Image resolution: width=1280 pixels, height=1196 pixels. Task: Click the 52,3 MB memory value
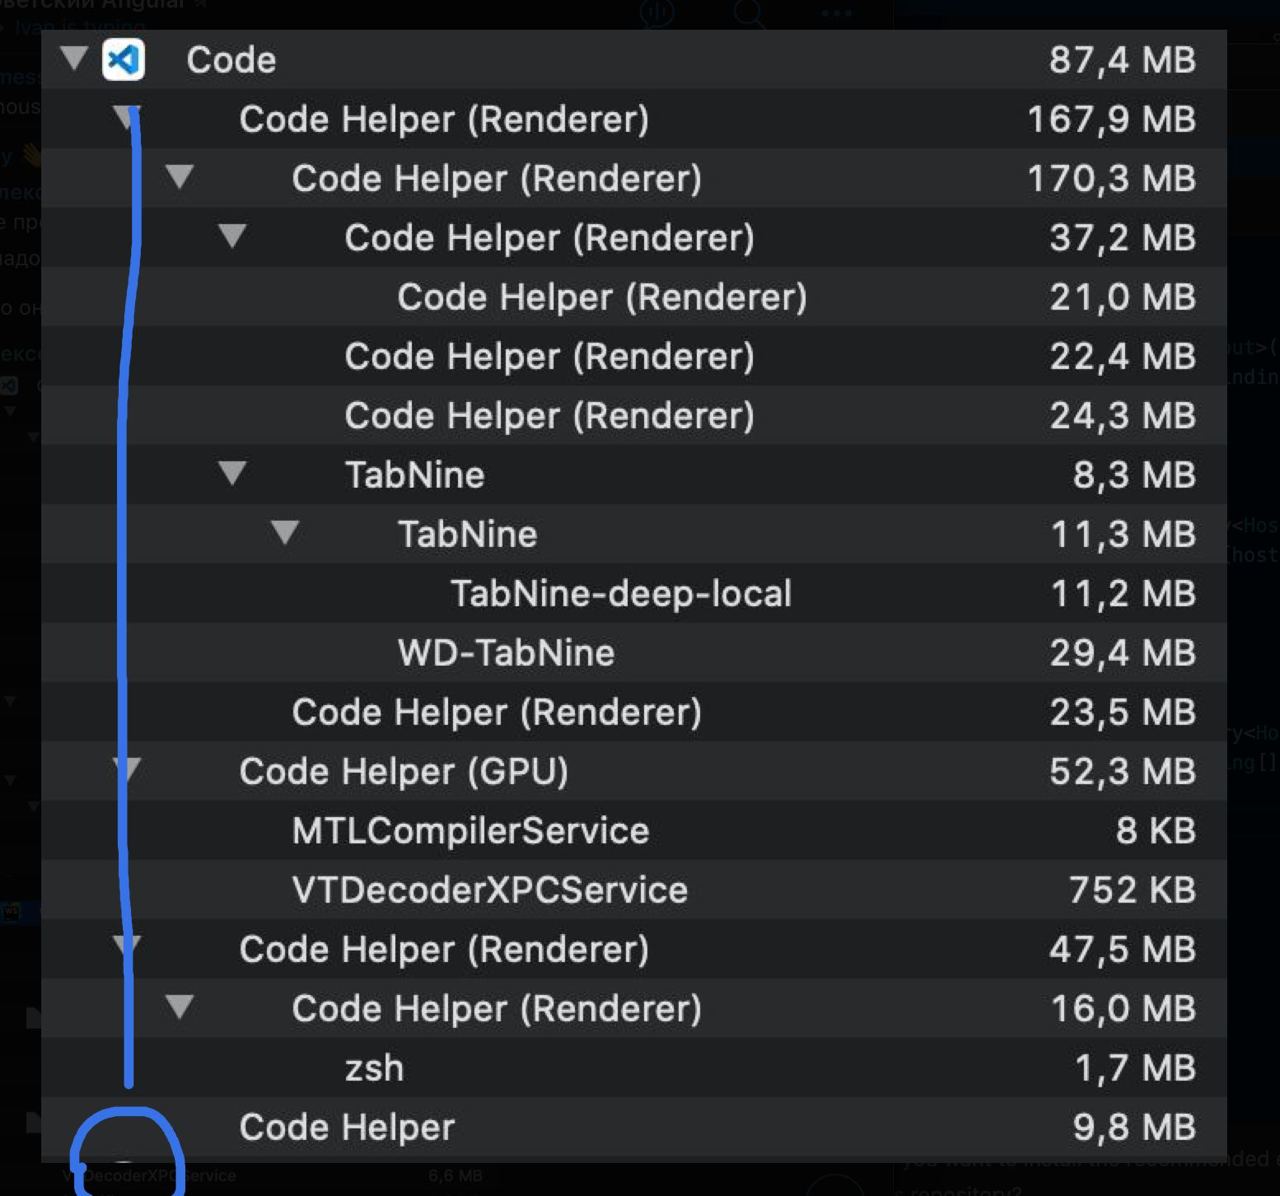(1122, 772)
